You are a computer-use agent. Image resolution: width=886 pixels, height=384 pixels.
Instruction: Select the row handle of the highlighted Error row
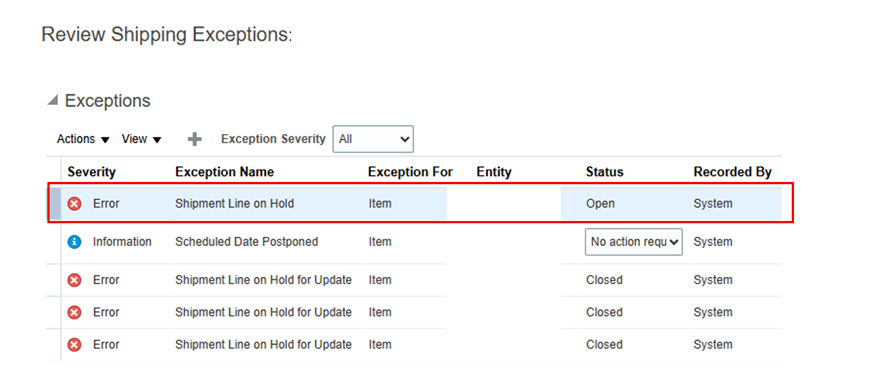click(55, 204)
